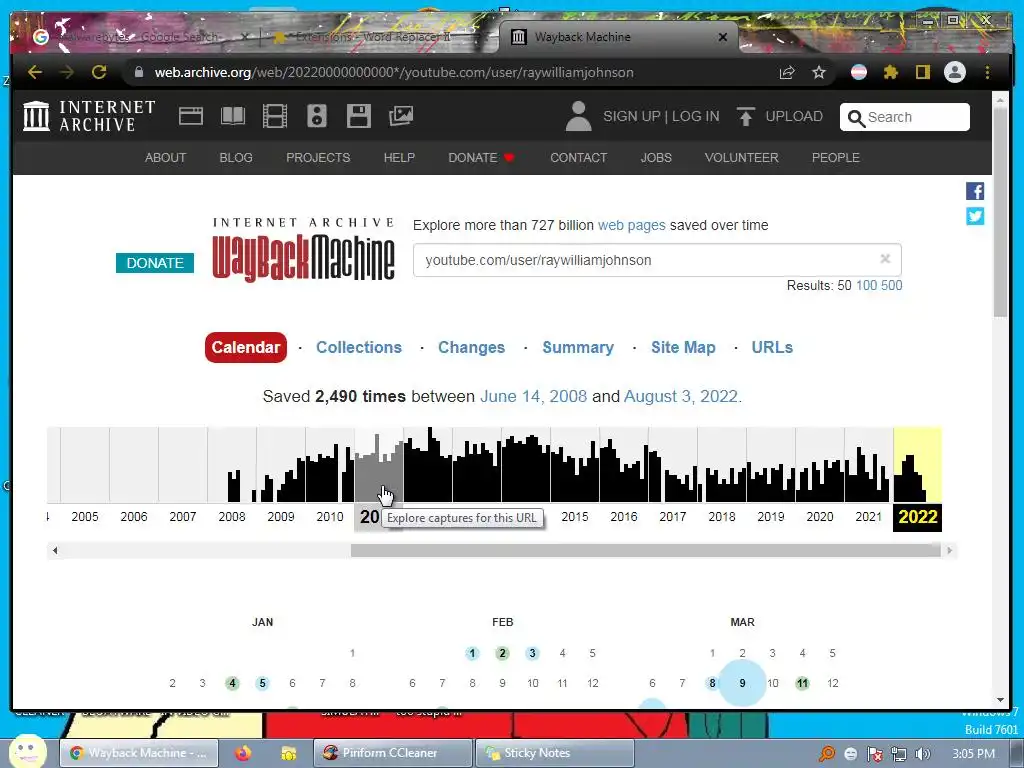Click DONATE in the navigation bar
The width and height of the screenshot is (1024, 768).
[x=481, y=157]
